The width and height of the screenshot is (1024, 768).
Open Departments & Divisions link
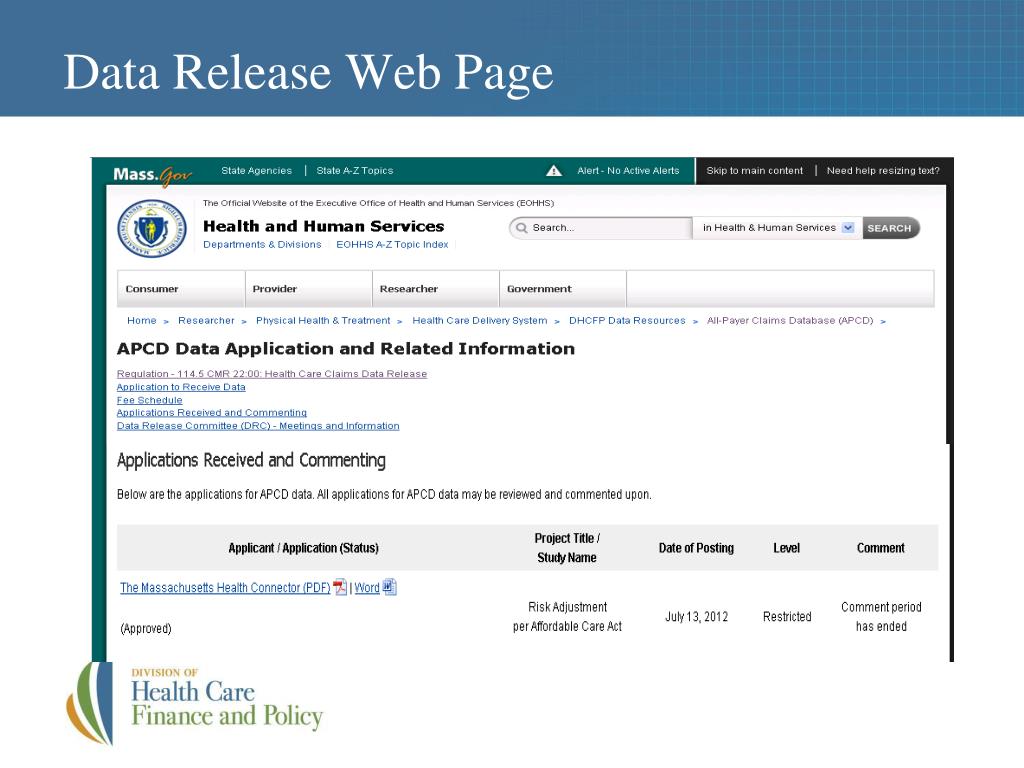tap(262, 244)
